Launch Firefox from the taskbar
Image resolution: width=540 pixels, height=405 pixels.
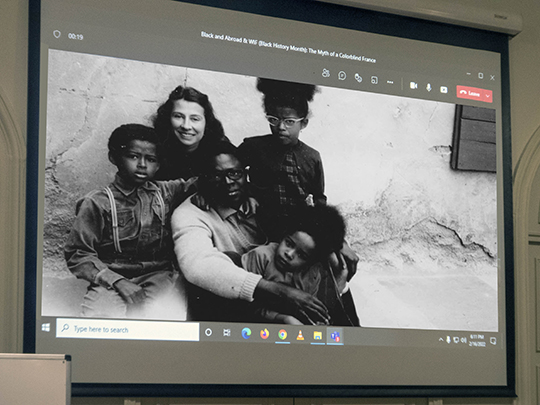click(264, 334)
